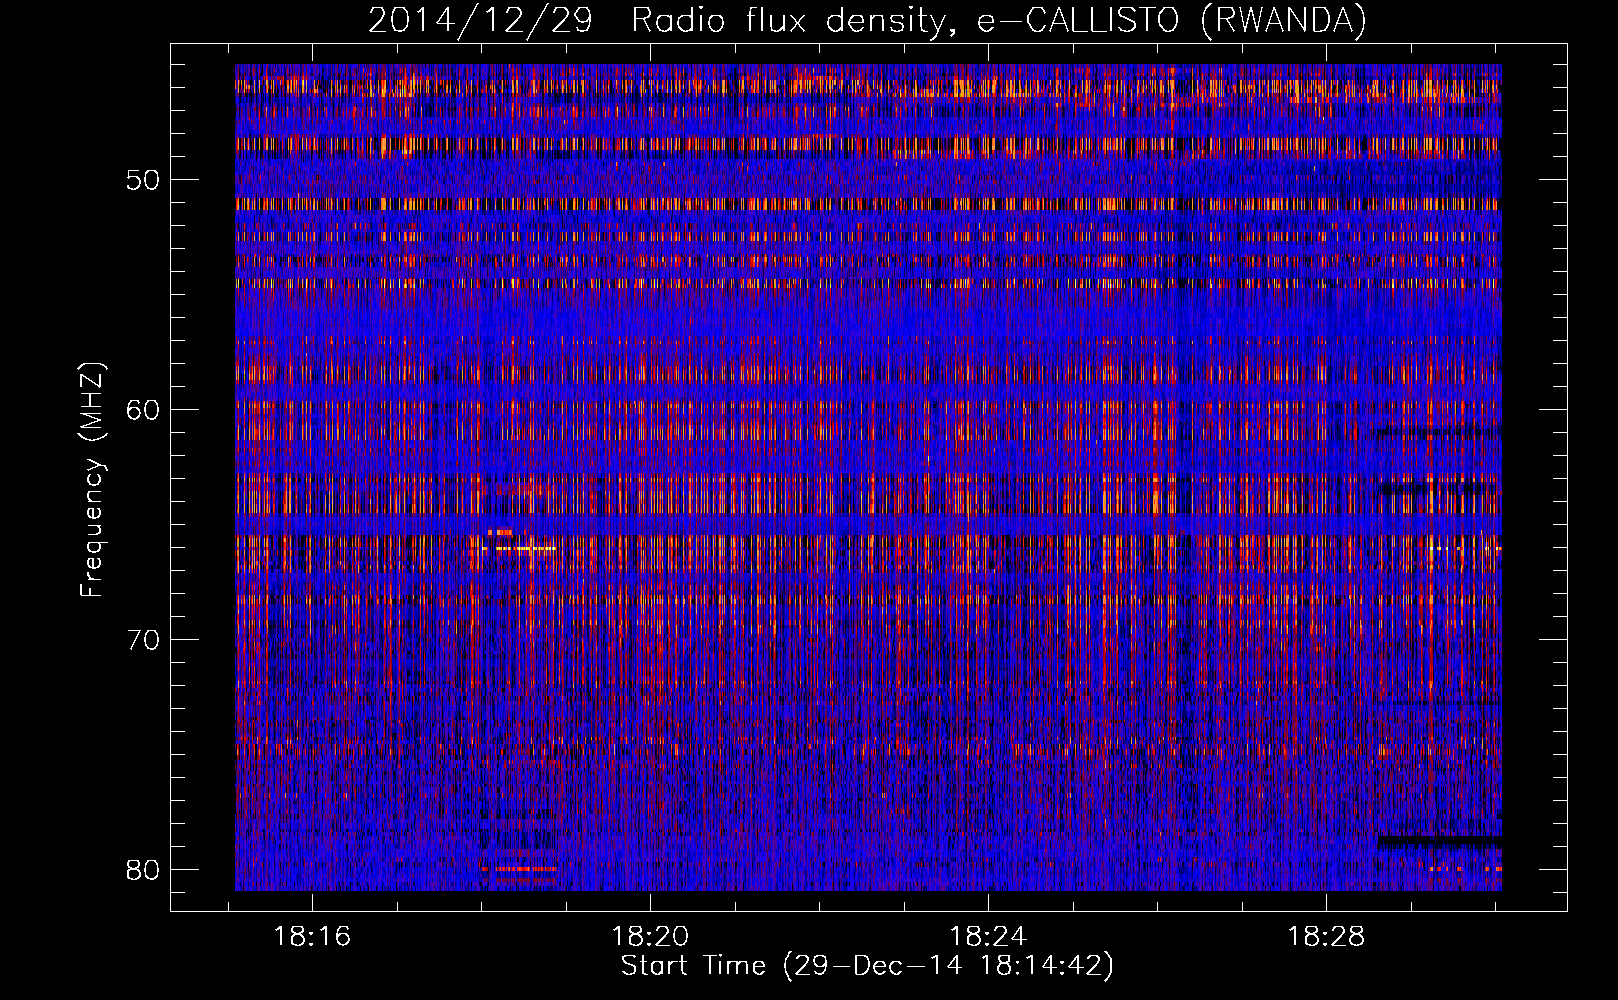Click the 80 frequency tick label
The width and height of the screenshot is (1618, 1000).
coord(144,870)
